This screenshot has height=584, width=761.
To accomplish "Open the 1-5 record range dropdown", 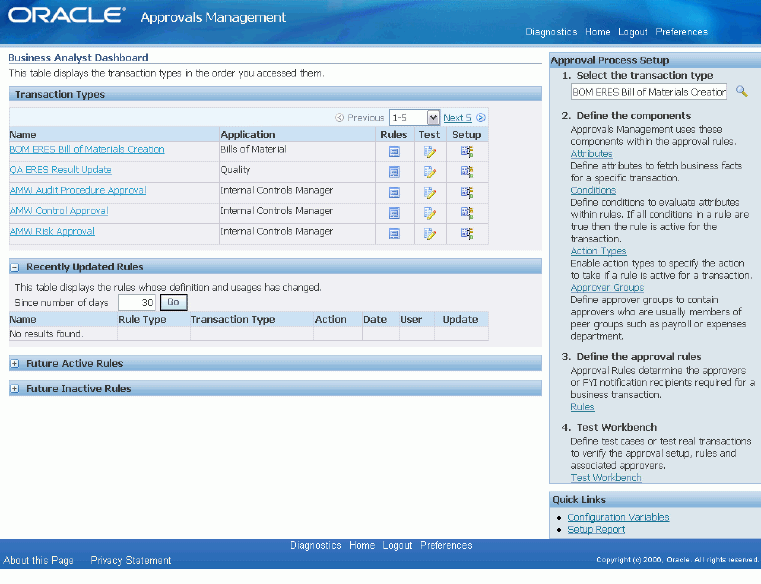I will pyautogui.click(x=414, y=117).
